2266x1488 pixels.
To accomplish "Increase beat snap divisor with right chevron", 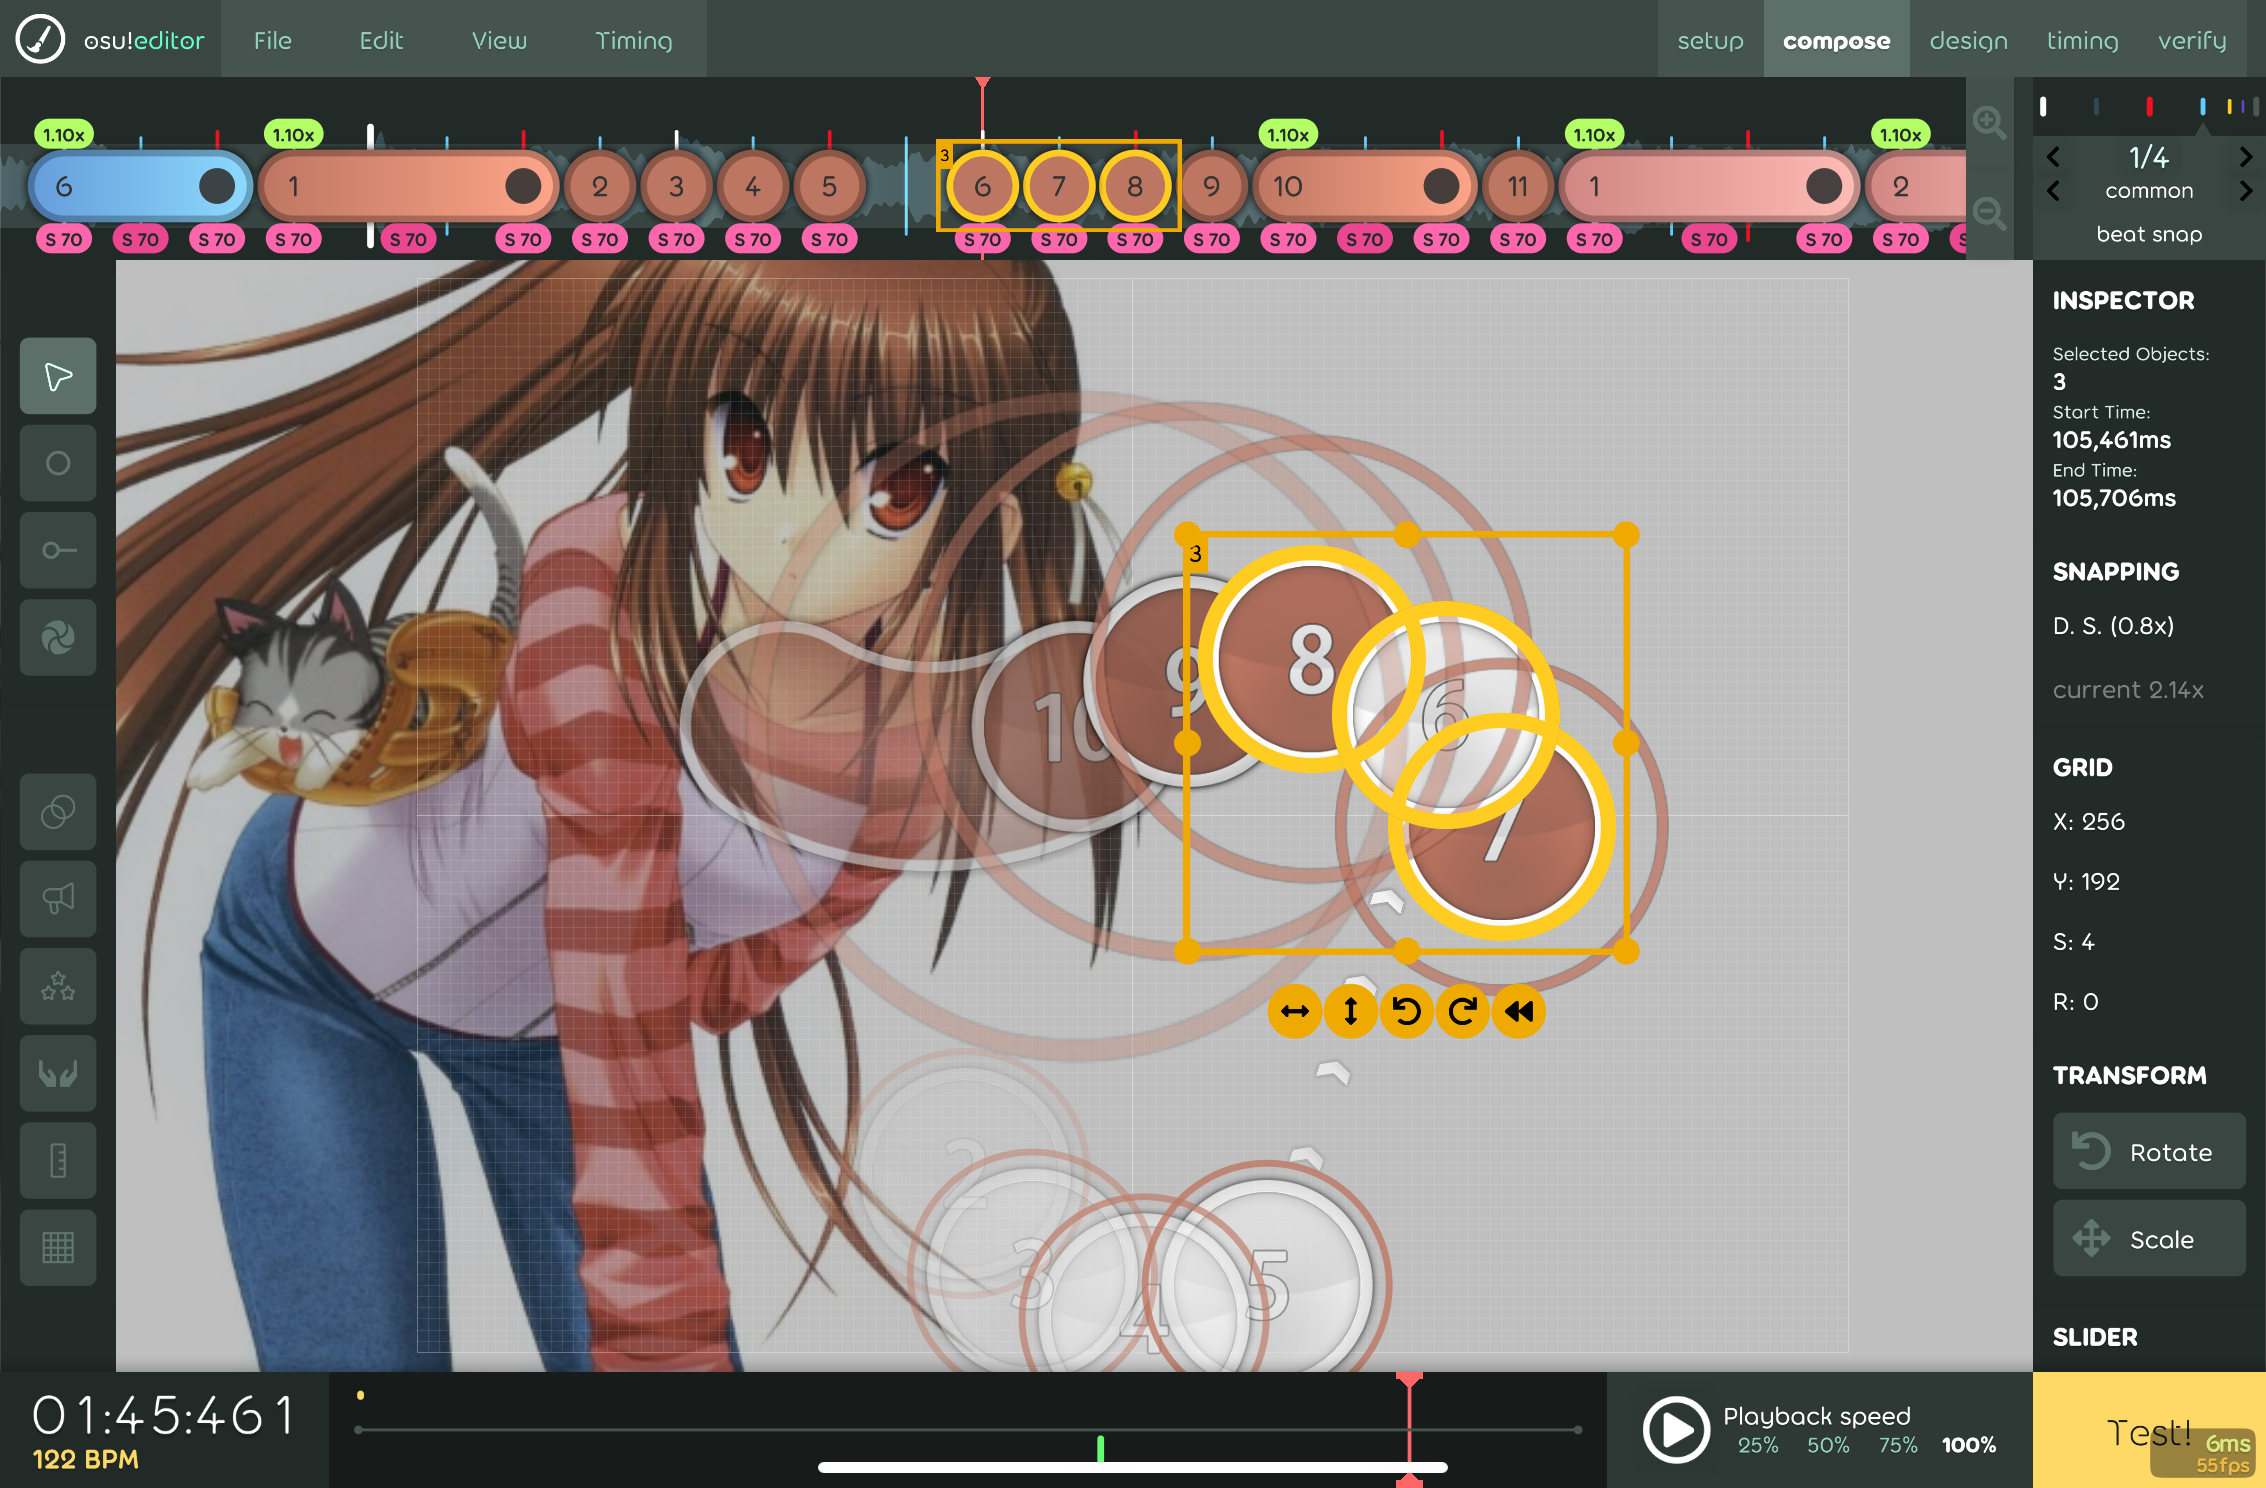I will click(x=2245, y=157).
